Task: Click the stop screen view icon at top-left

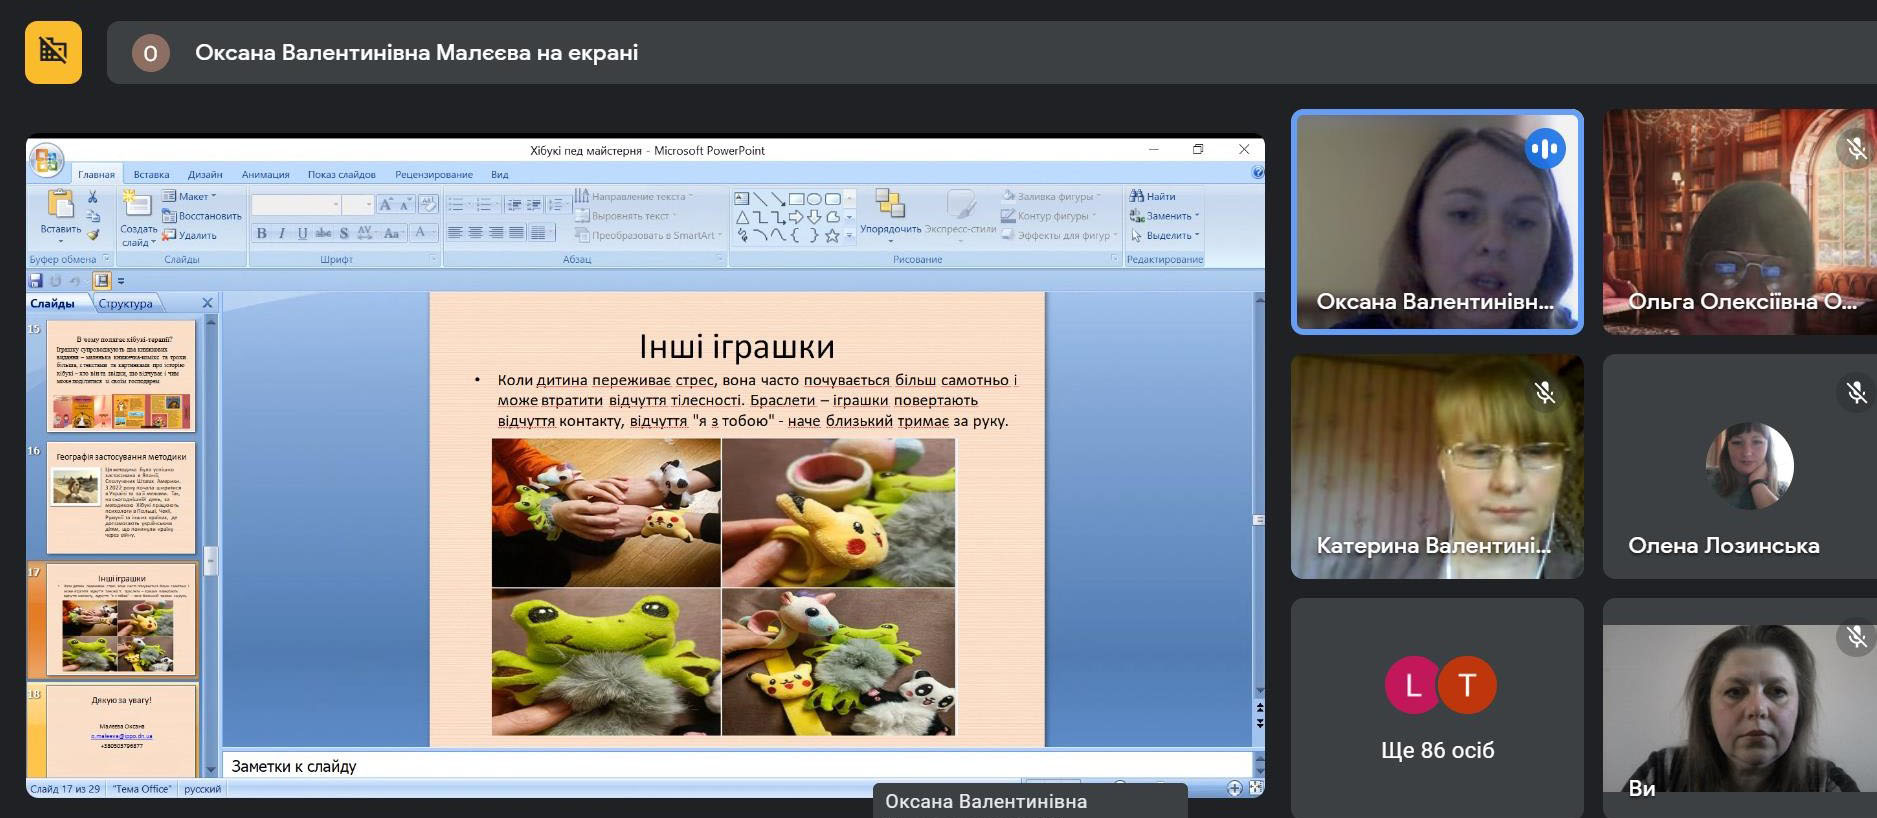Action: (53, 52)
